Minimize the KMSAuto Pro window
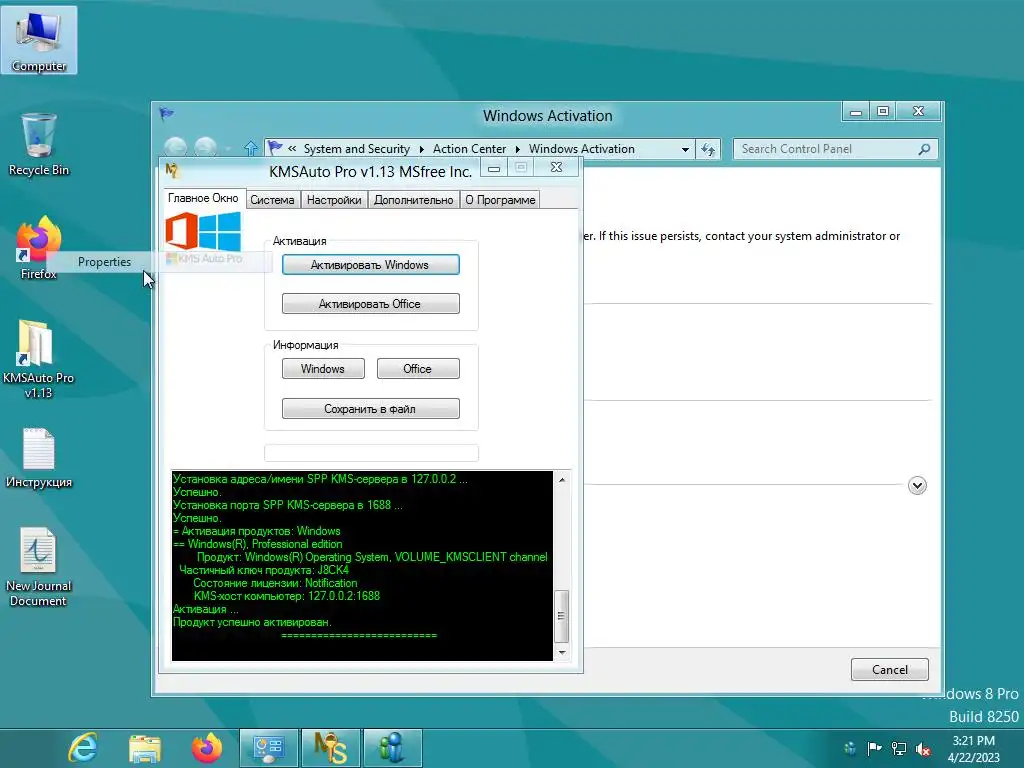The image size is (1024, 768). point(494,168)
